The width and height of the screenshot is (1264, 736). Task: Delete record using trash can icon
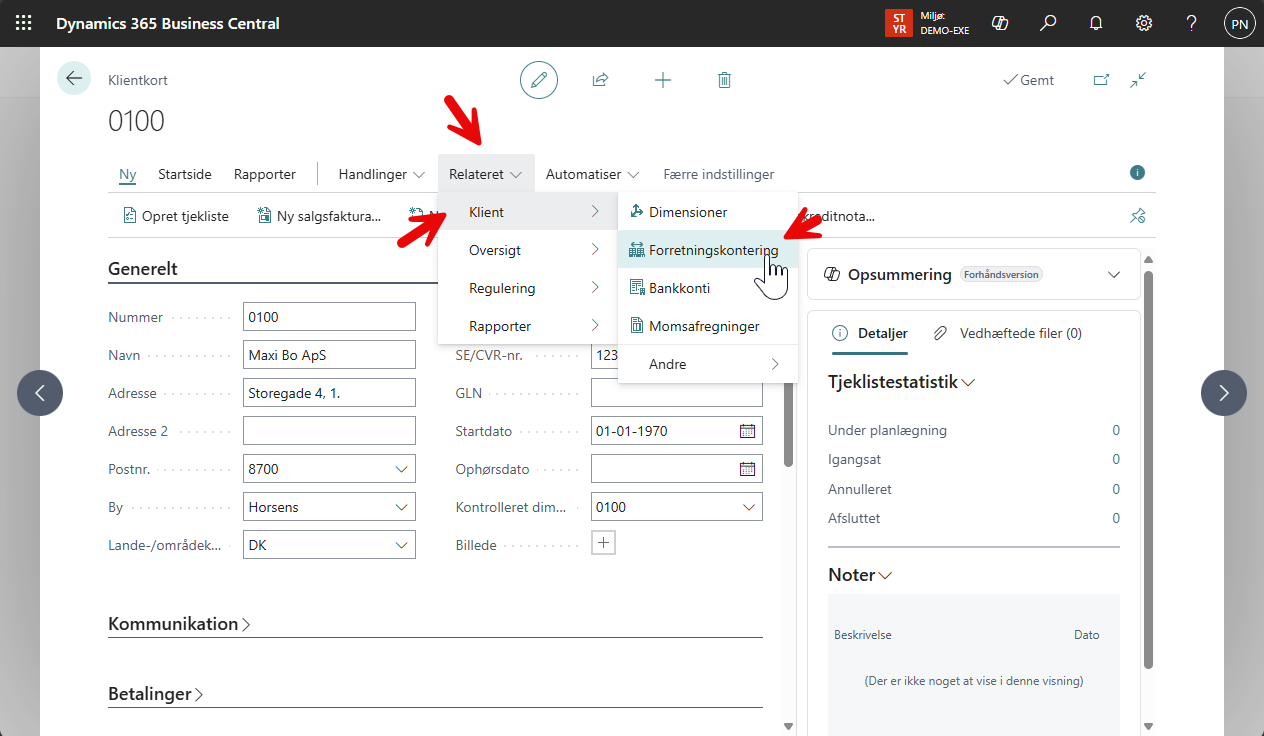click(725, 80)
